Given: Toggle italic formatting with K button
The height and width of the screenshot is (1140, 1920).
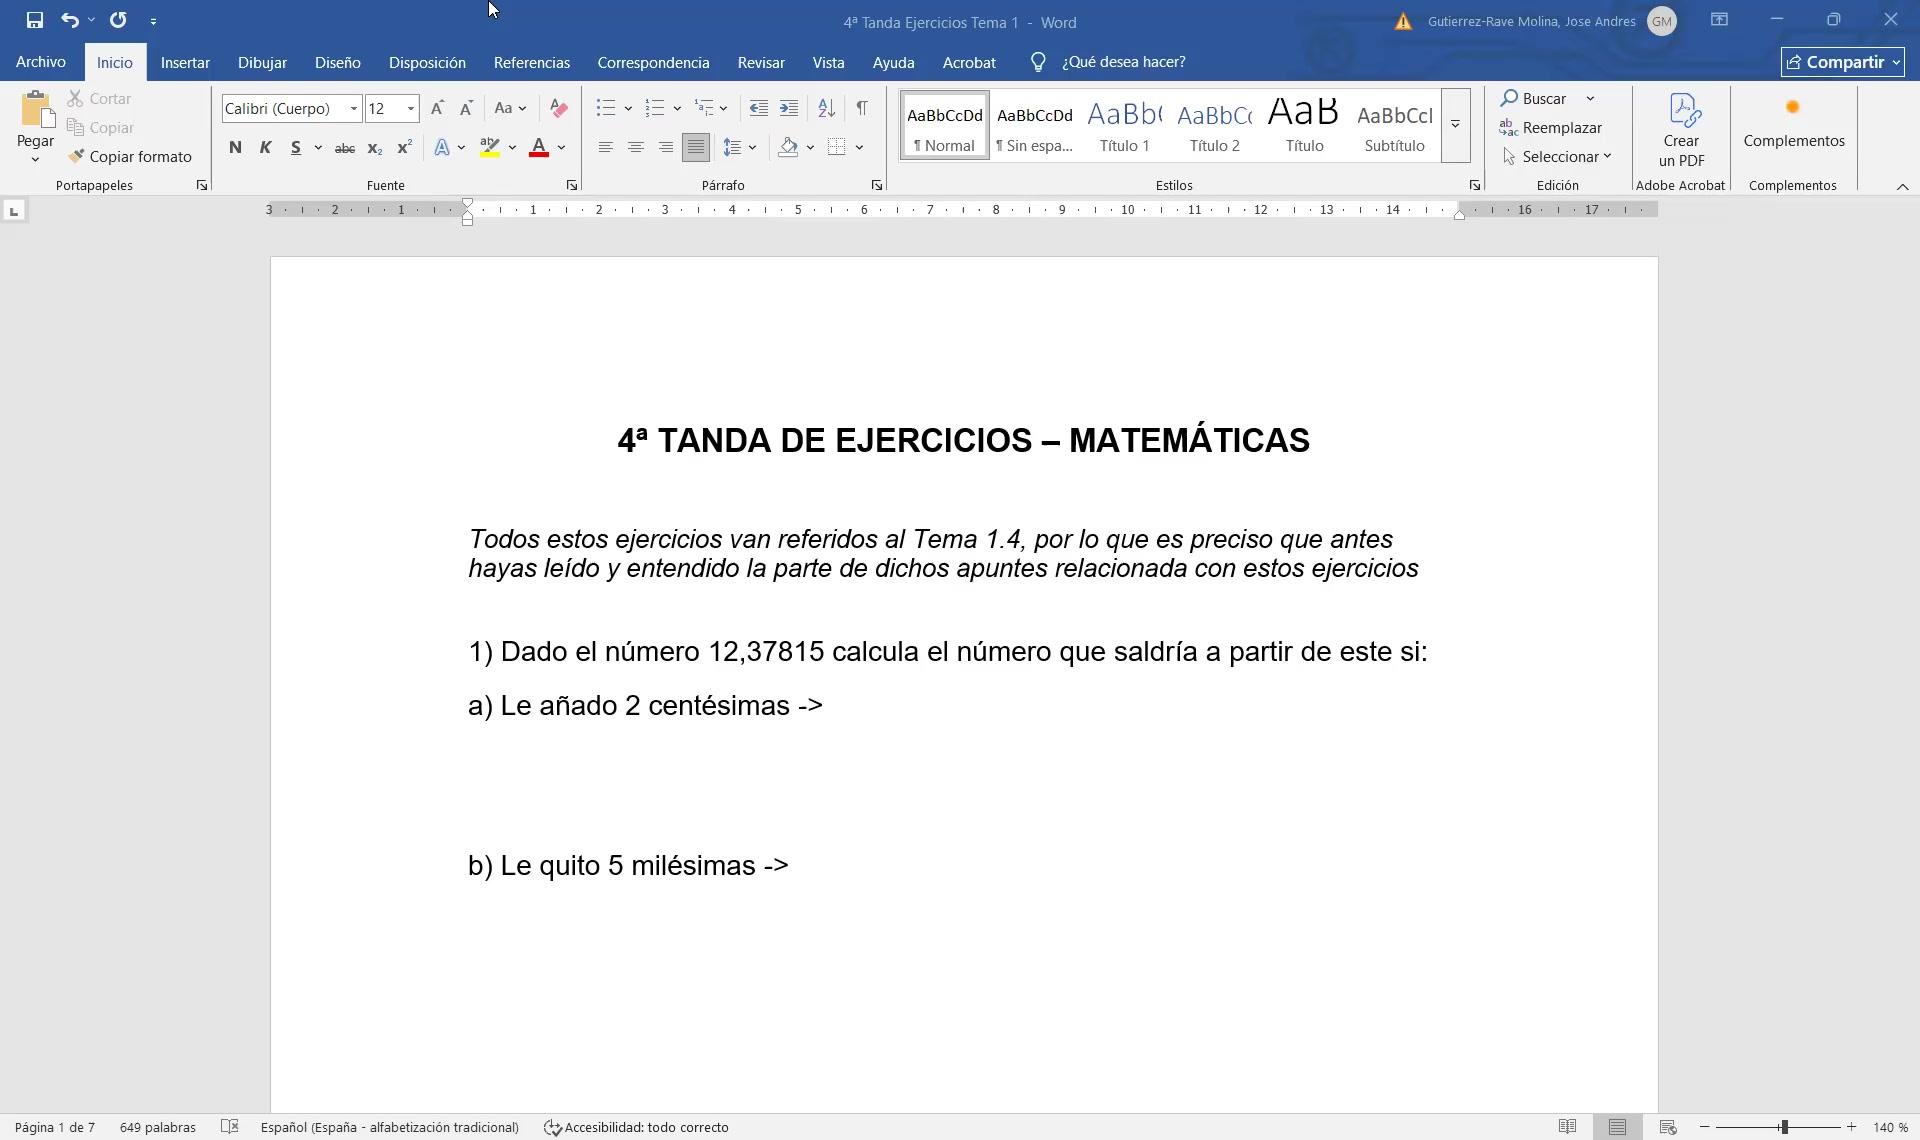Looking at the screenshot, I should click(265, 148).
